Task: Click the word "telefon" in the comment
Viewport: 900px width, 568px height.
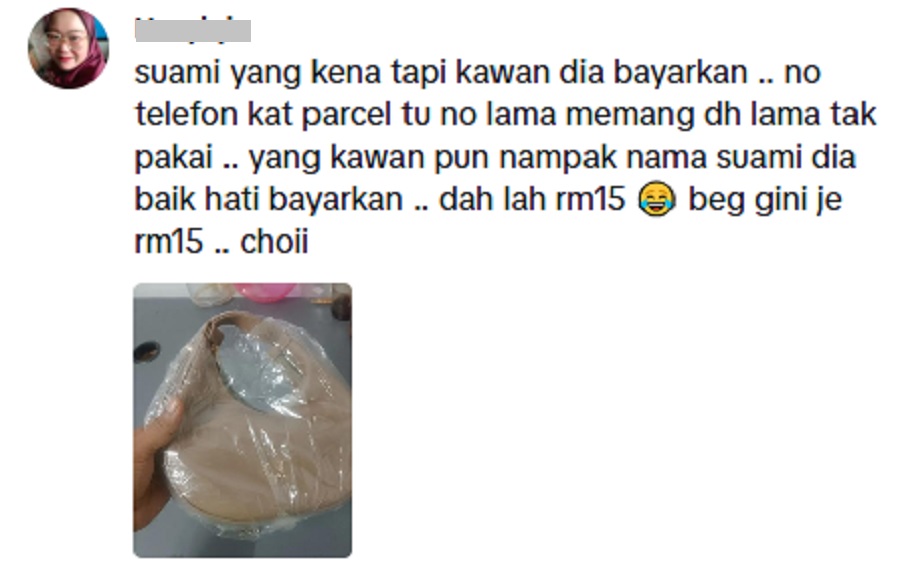Action: (187, 114)
